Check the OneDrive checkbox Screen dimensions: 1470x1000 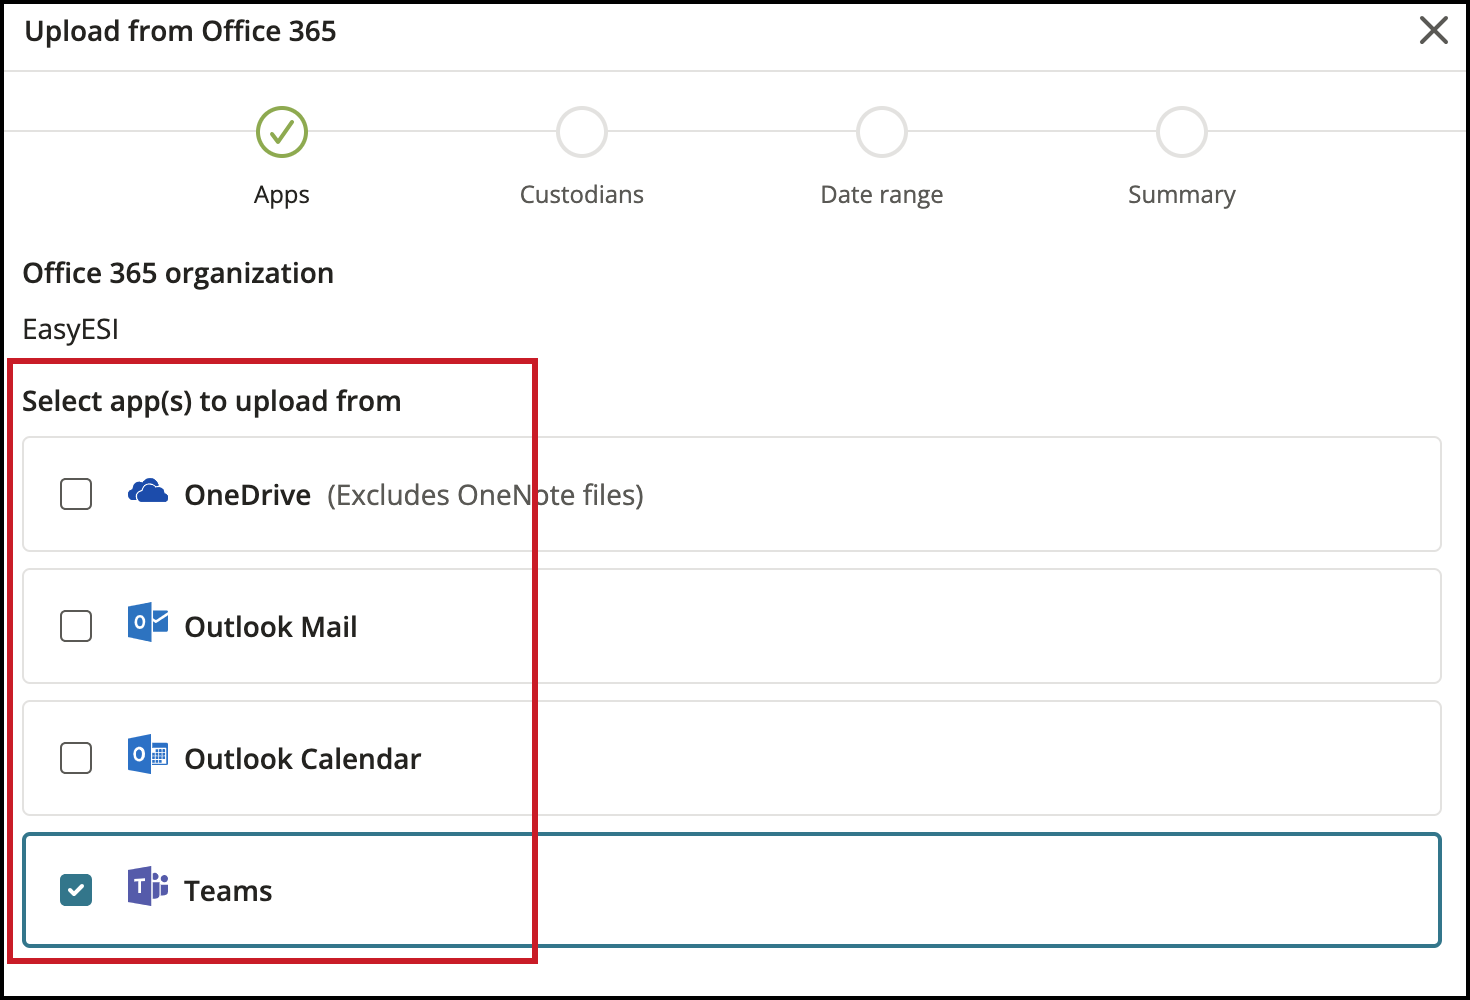pos(76,494)
